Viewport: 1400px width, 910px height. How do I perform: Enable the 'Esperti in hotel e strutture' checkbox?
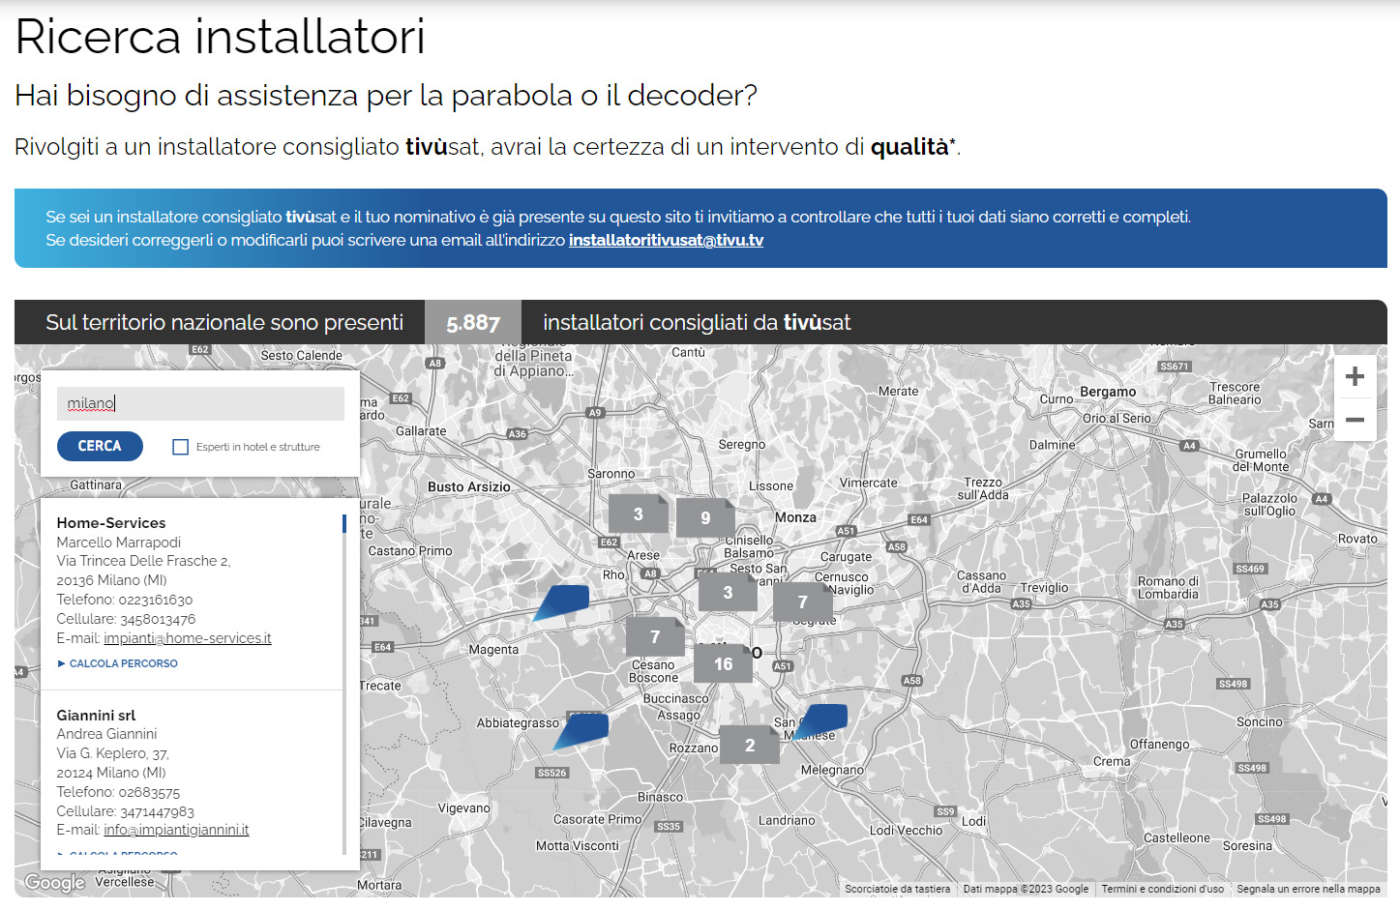(x=181, y=447)
